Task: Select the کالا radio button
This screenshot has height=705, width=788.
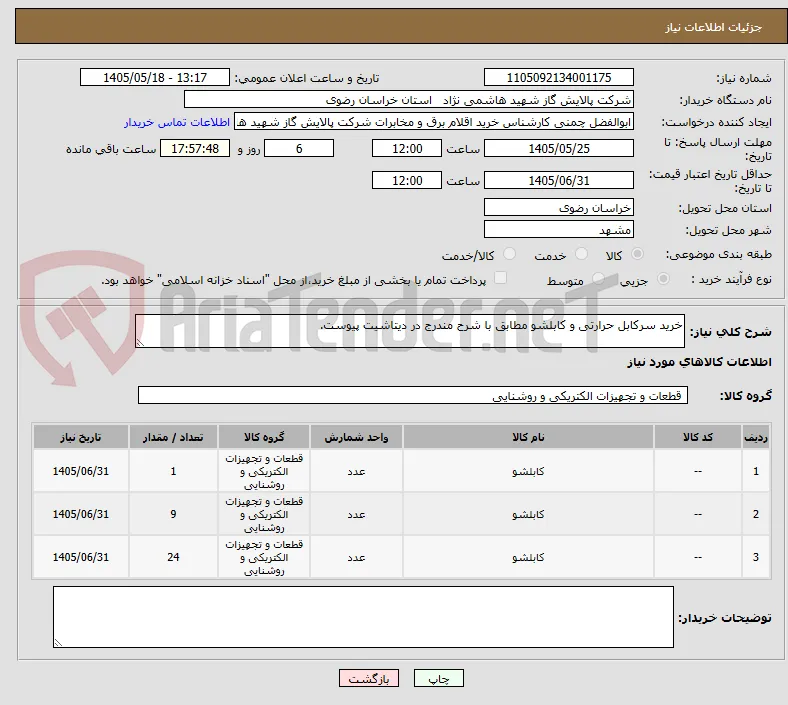Action: (637, 254)
